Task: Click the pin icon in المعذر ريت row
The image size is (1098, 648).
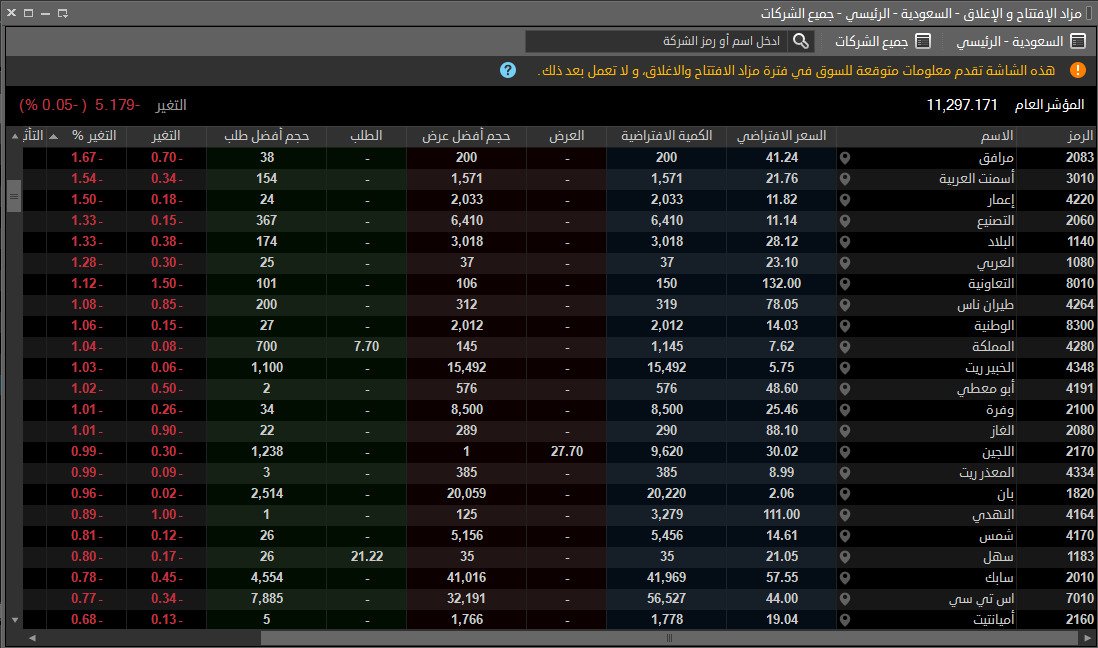Action: coord(845,473)
